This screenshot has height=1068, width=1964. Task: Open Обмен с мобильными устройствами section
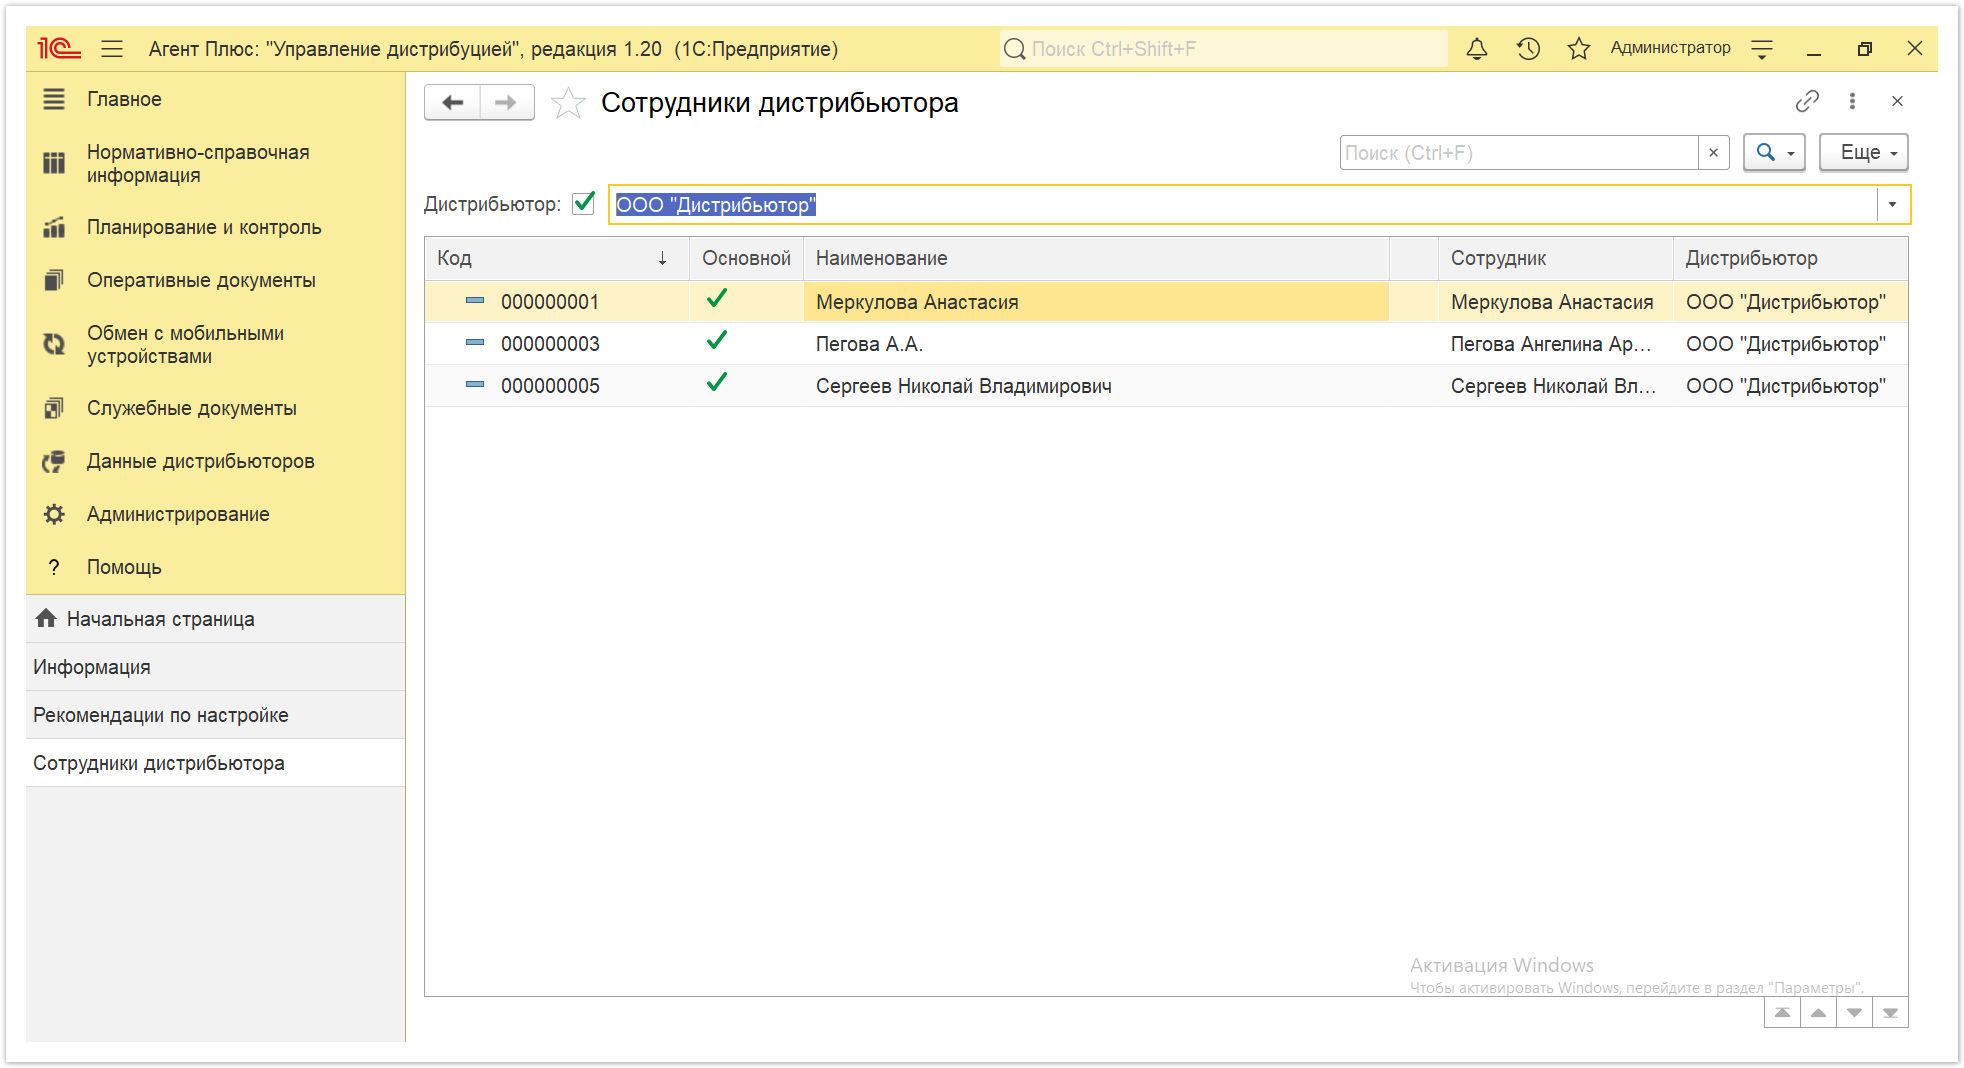[x=215, y=345]
